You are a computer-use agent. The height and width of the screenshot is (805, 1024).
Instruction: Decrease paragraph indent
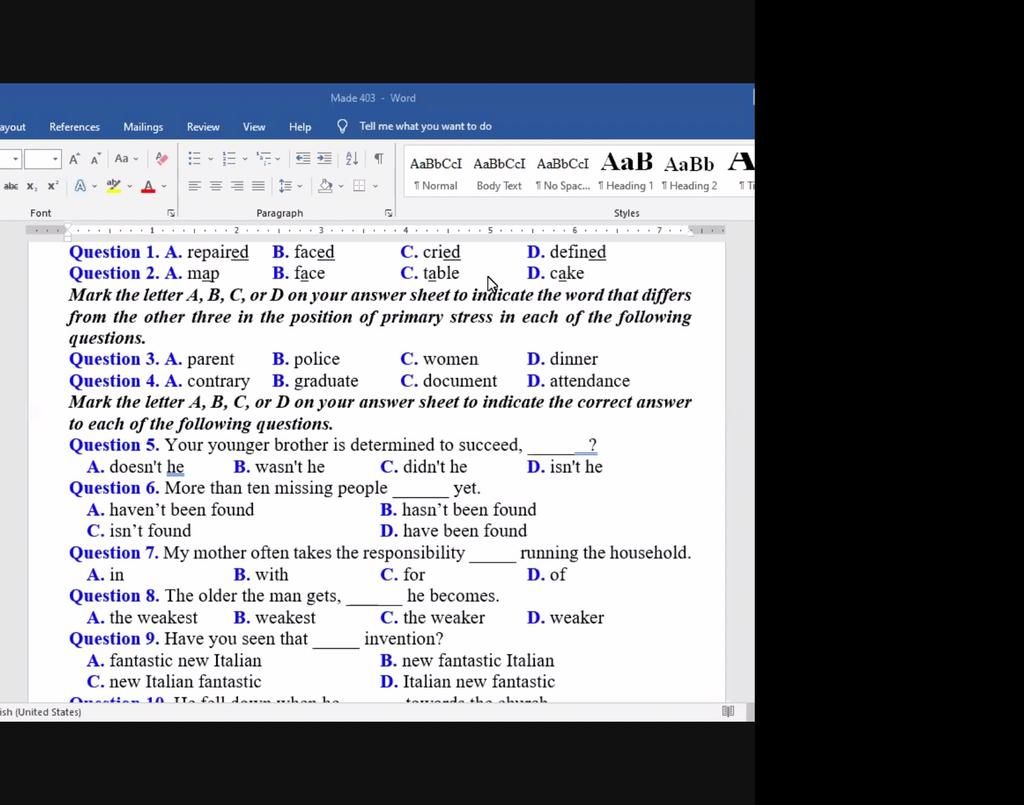303,159
